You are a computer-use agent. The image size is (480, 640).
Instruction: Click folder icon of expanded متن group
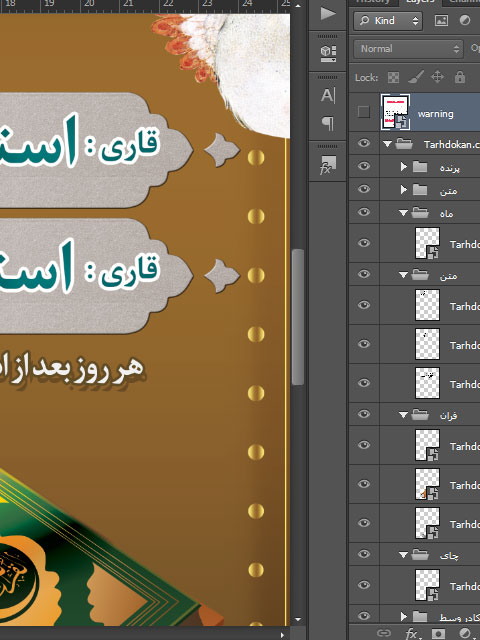point(420,275)
